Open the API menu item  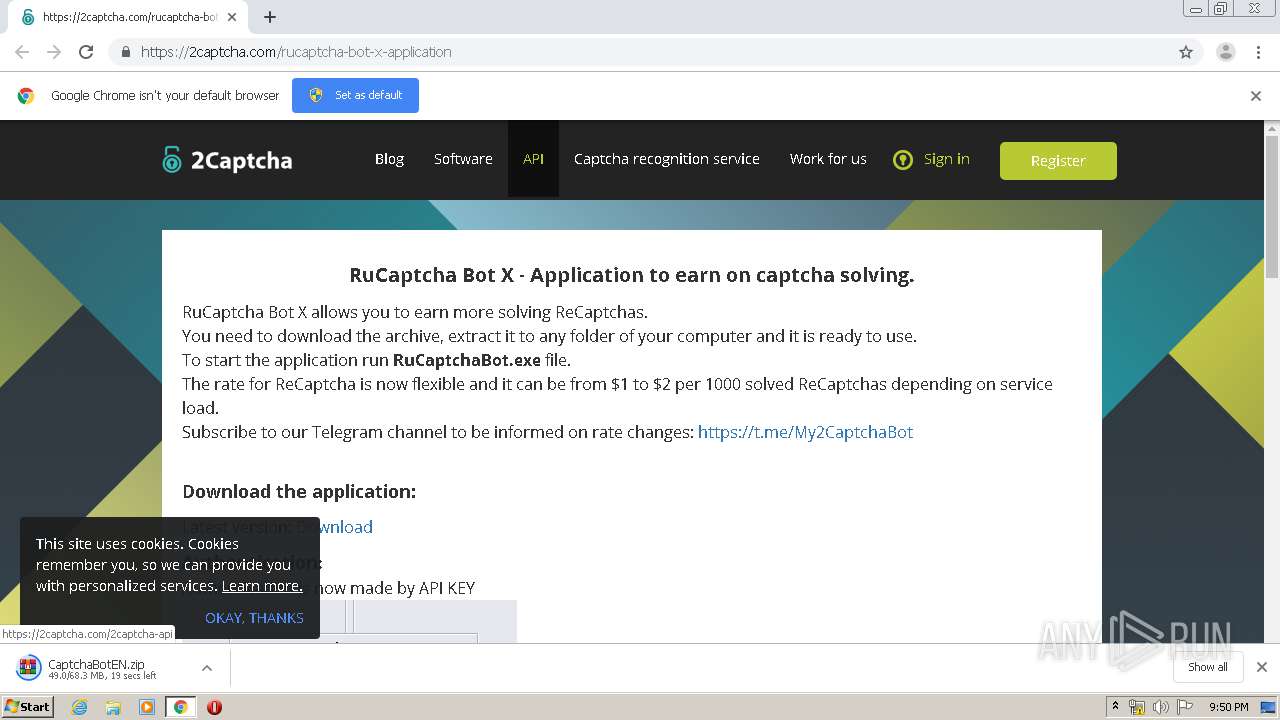[533, 159]
